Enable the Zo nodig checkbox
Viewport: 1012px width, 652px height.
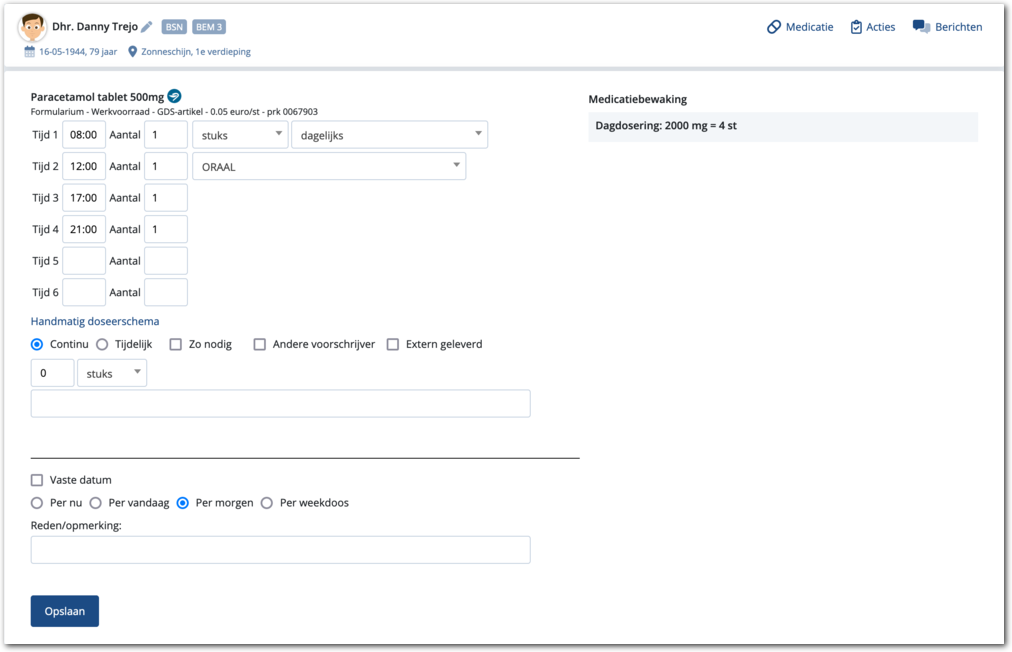(x=176, y=344)
